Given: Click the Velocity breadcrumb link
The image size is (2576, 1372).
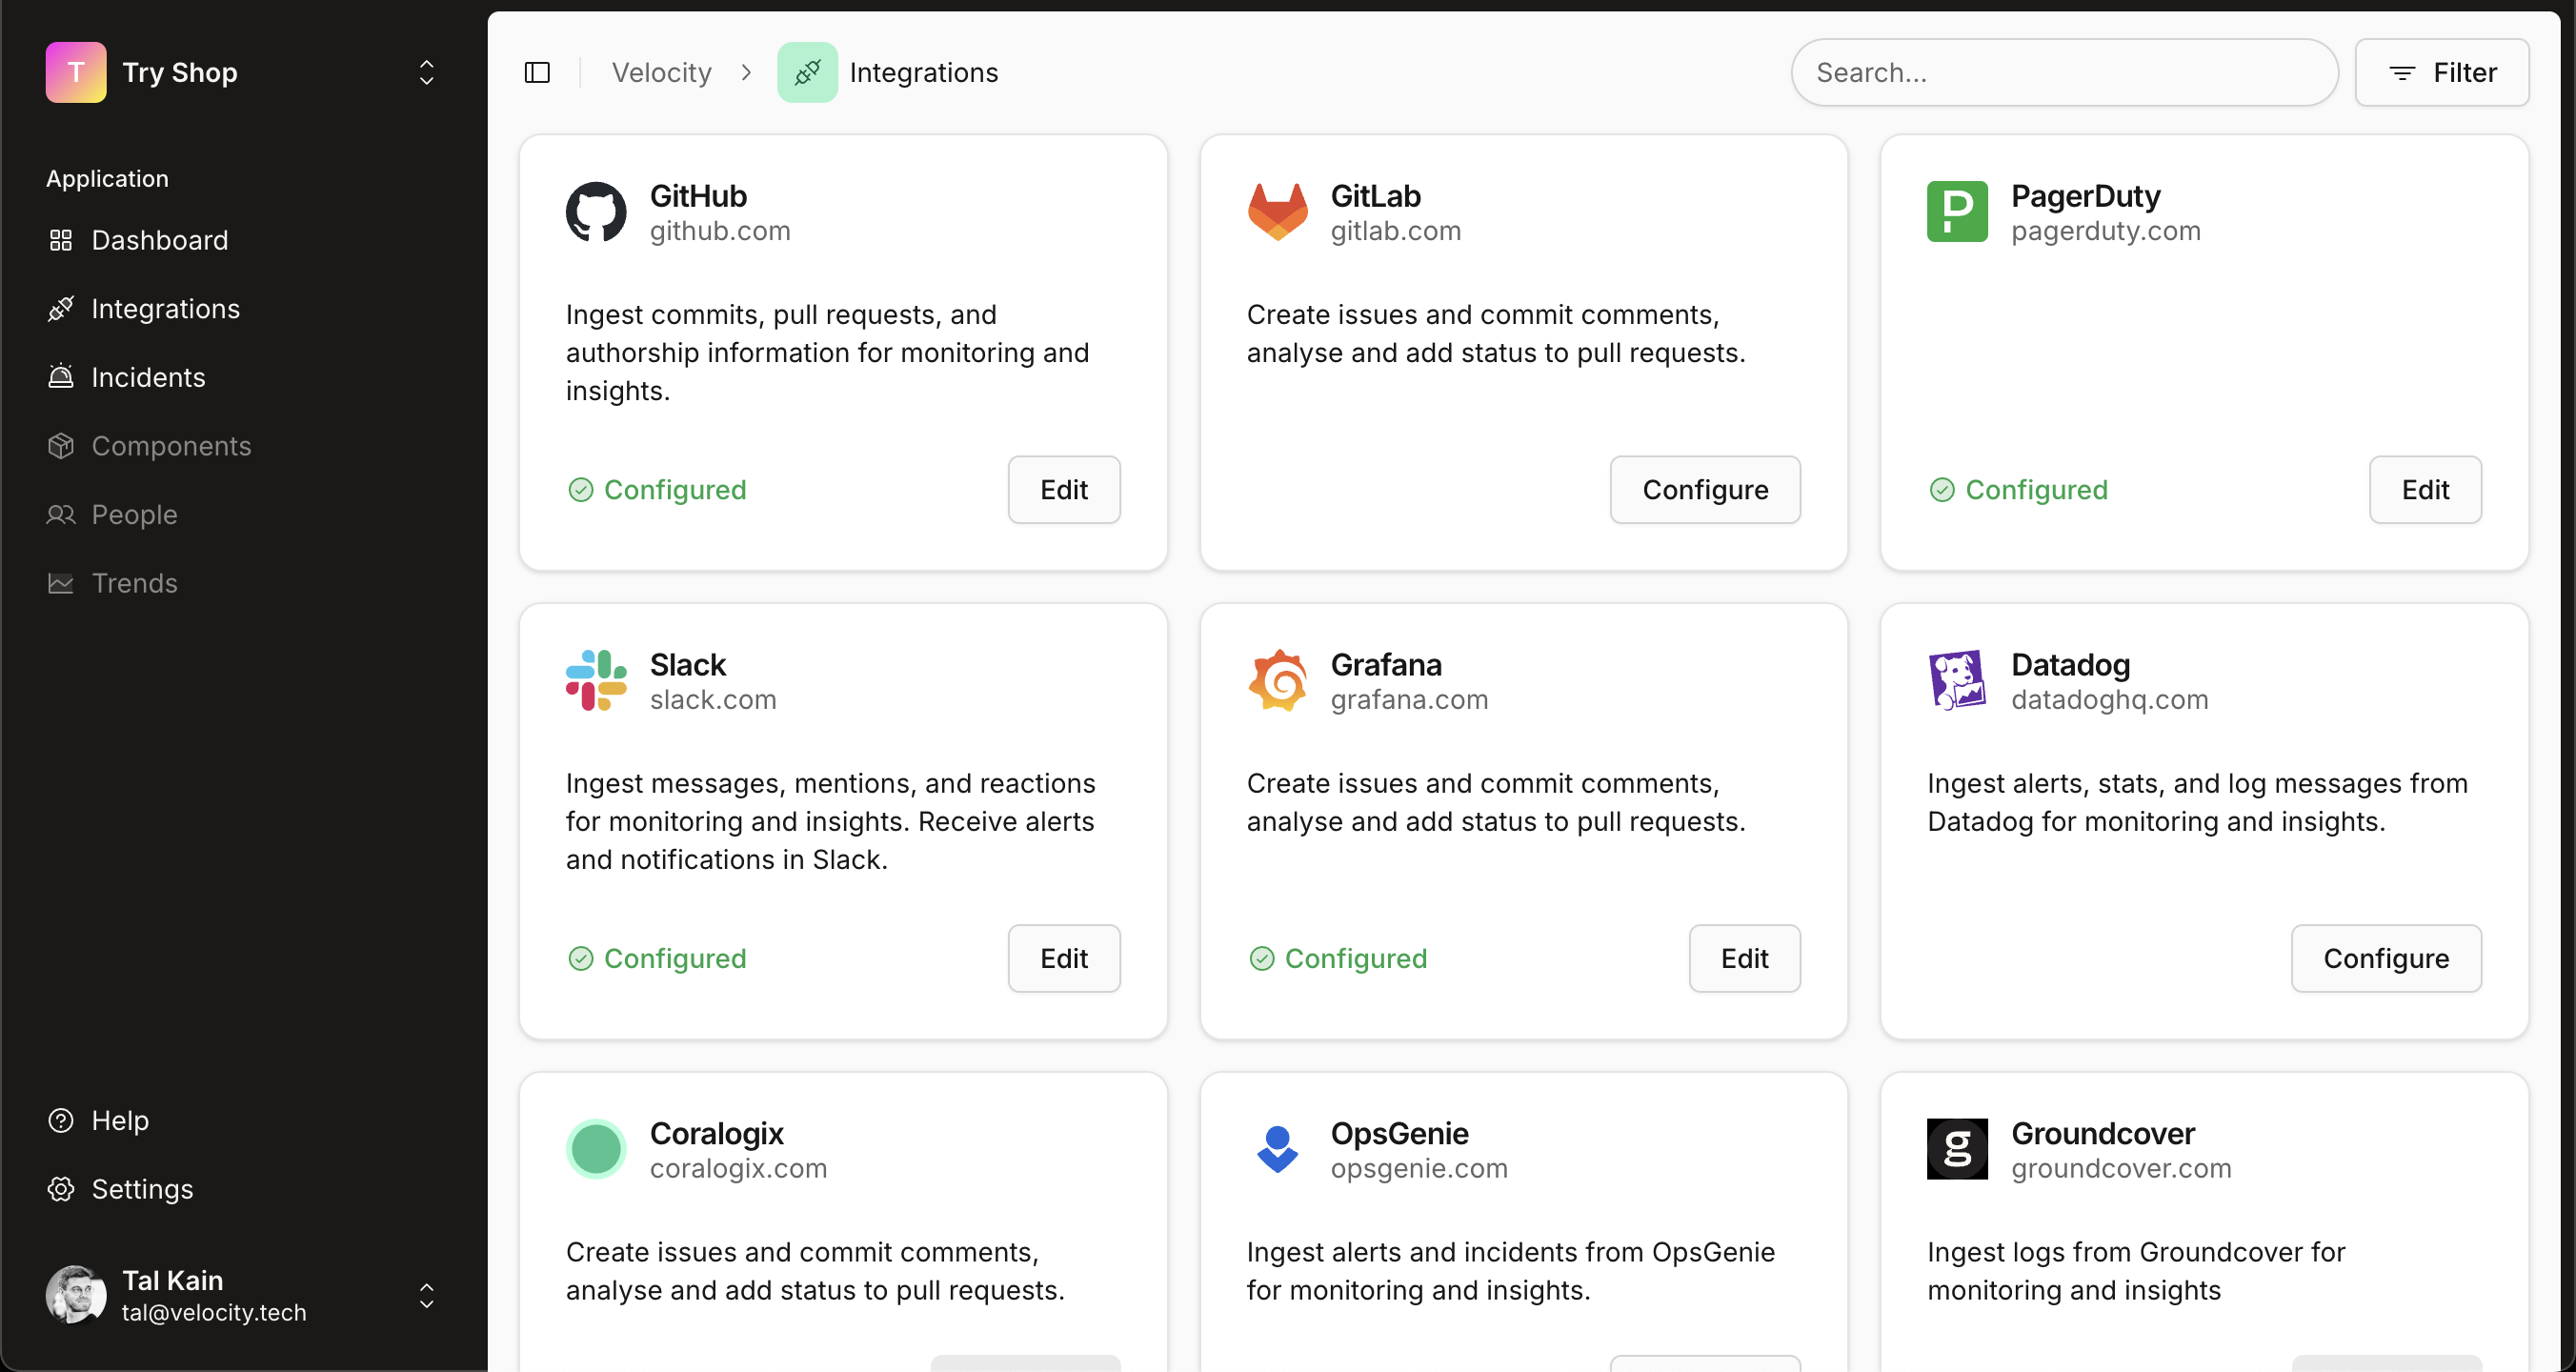Looking at the screenshot, I should pos(661,72).
